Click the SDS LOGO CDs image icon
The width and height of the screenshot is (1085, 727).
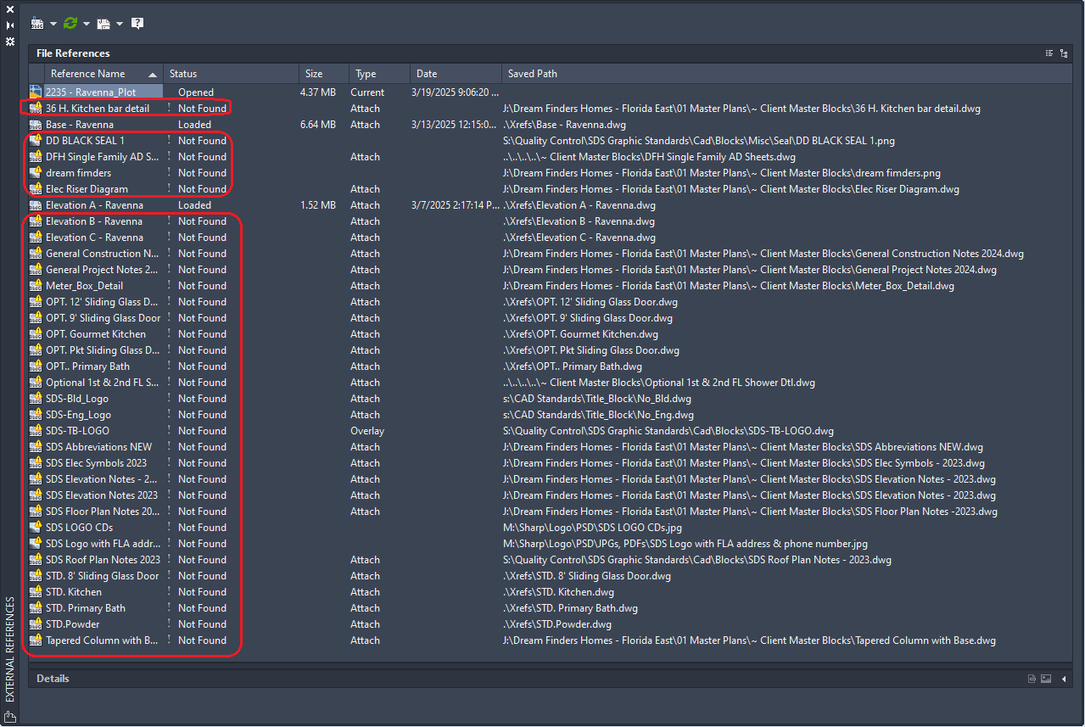pos(36,527)
